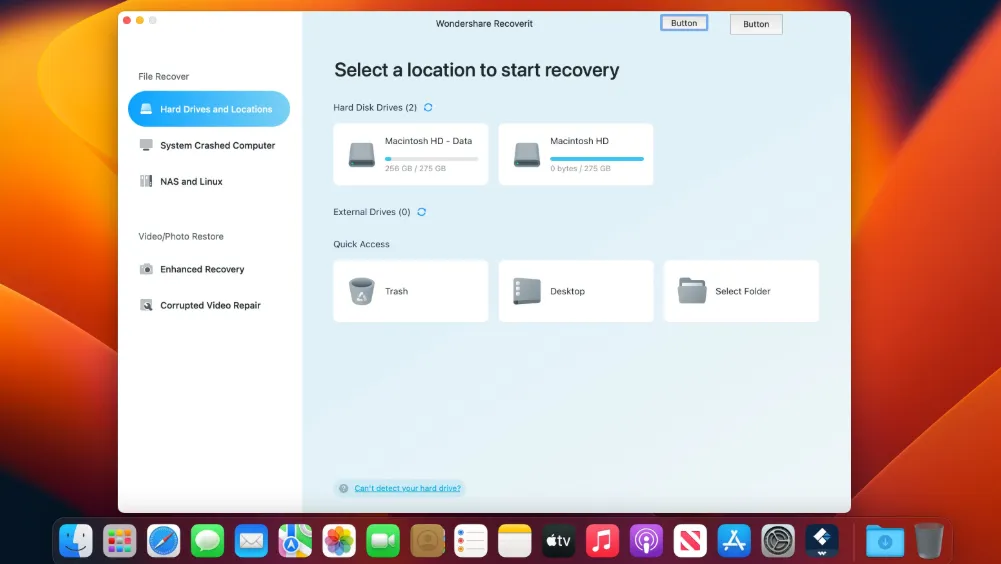This screenshot has height=564, width=1001.
Task: Open Mail from the dock
Action: pos(252,541)
